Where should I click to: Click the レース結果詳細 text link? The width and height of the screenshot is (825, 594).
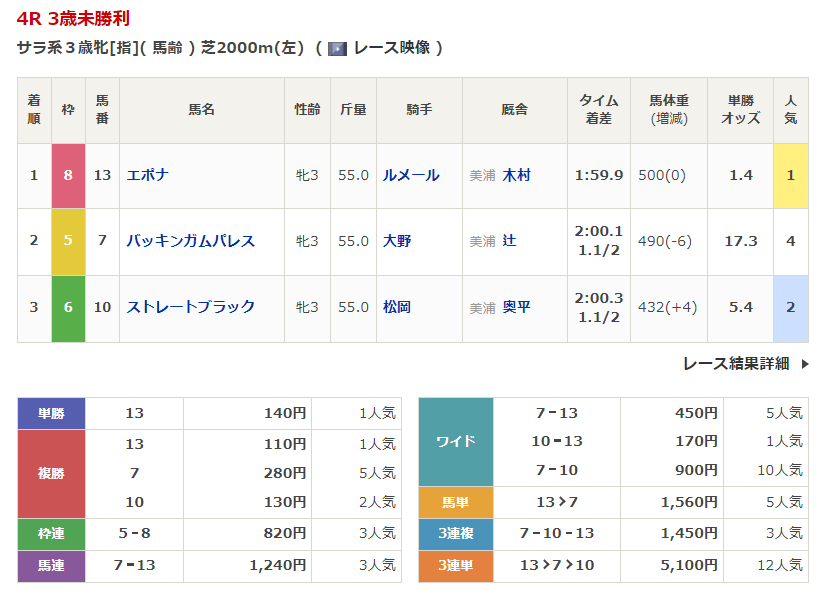(736, 364)
